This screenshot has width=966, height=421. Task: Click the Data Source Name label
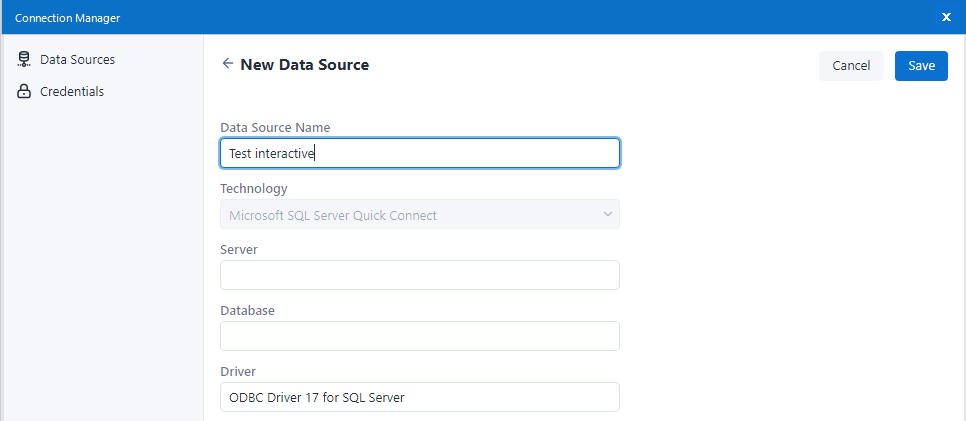275,127
